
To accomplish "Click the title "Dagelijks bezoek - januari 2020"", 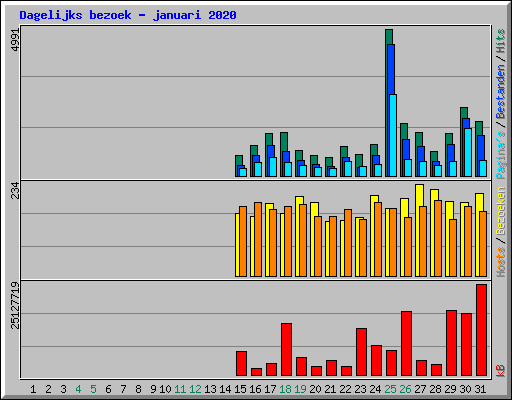I will click(x=128, y=15).
